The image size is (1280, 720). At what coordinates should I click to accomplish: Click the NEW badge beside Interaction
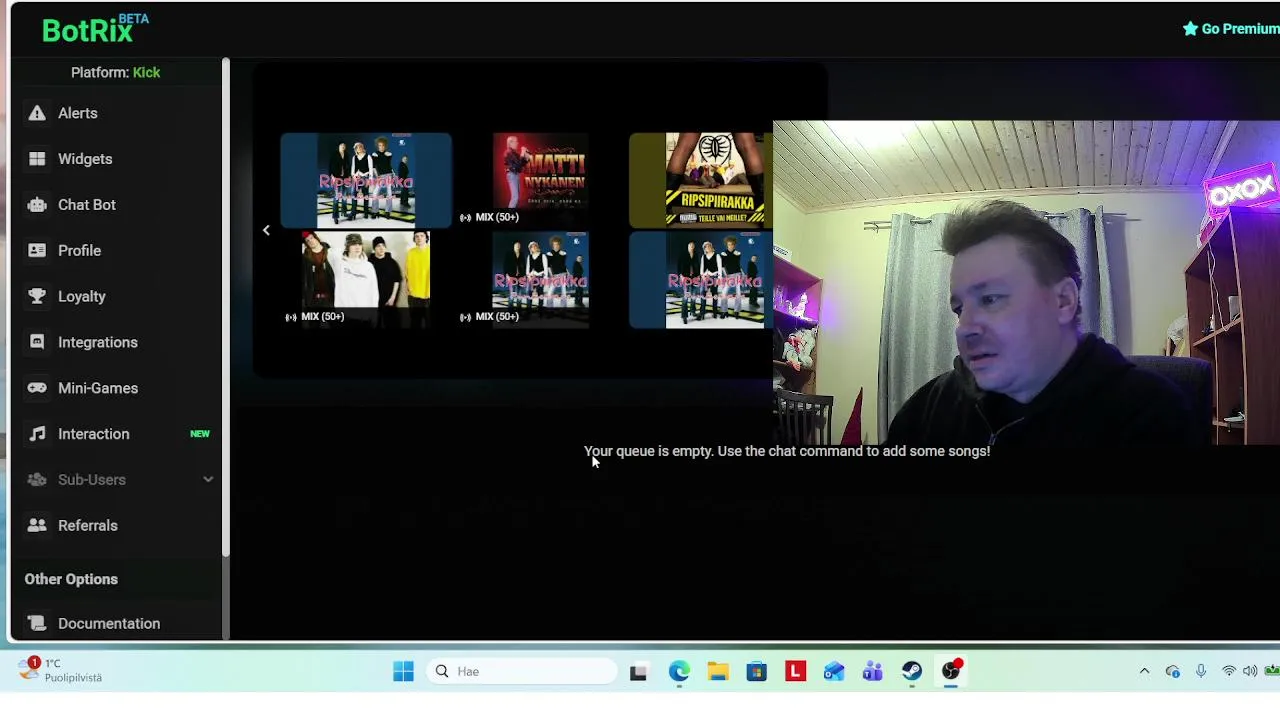point(200,434)
